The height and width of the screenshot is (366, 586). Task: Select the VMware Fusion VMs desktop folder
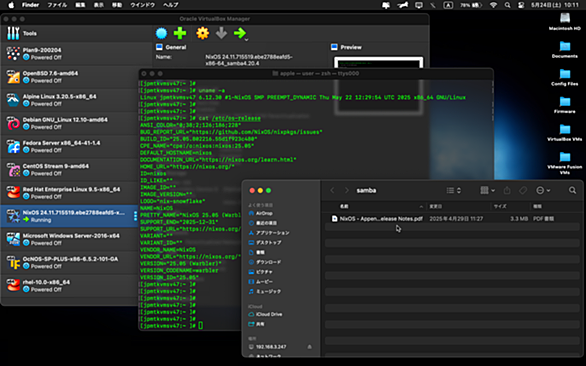565,163
